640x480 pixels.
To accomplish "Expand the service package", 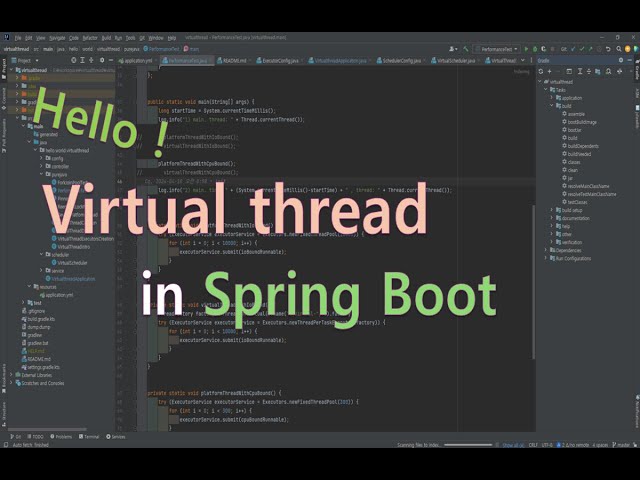I will pos(41,270).
